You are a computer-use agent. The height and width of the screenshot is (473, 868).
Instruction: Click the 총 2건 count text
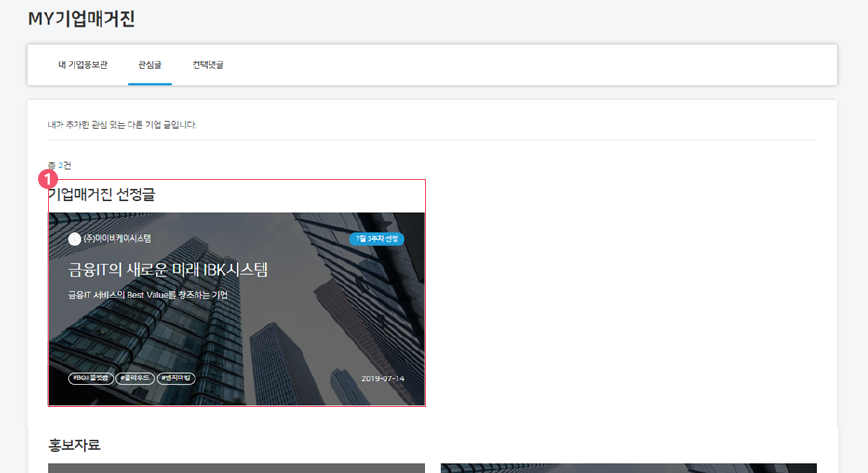pos(59,165)
